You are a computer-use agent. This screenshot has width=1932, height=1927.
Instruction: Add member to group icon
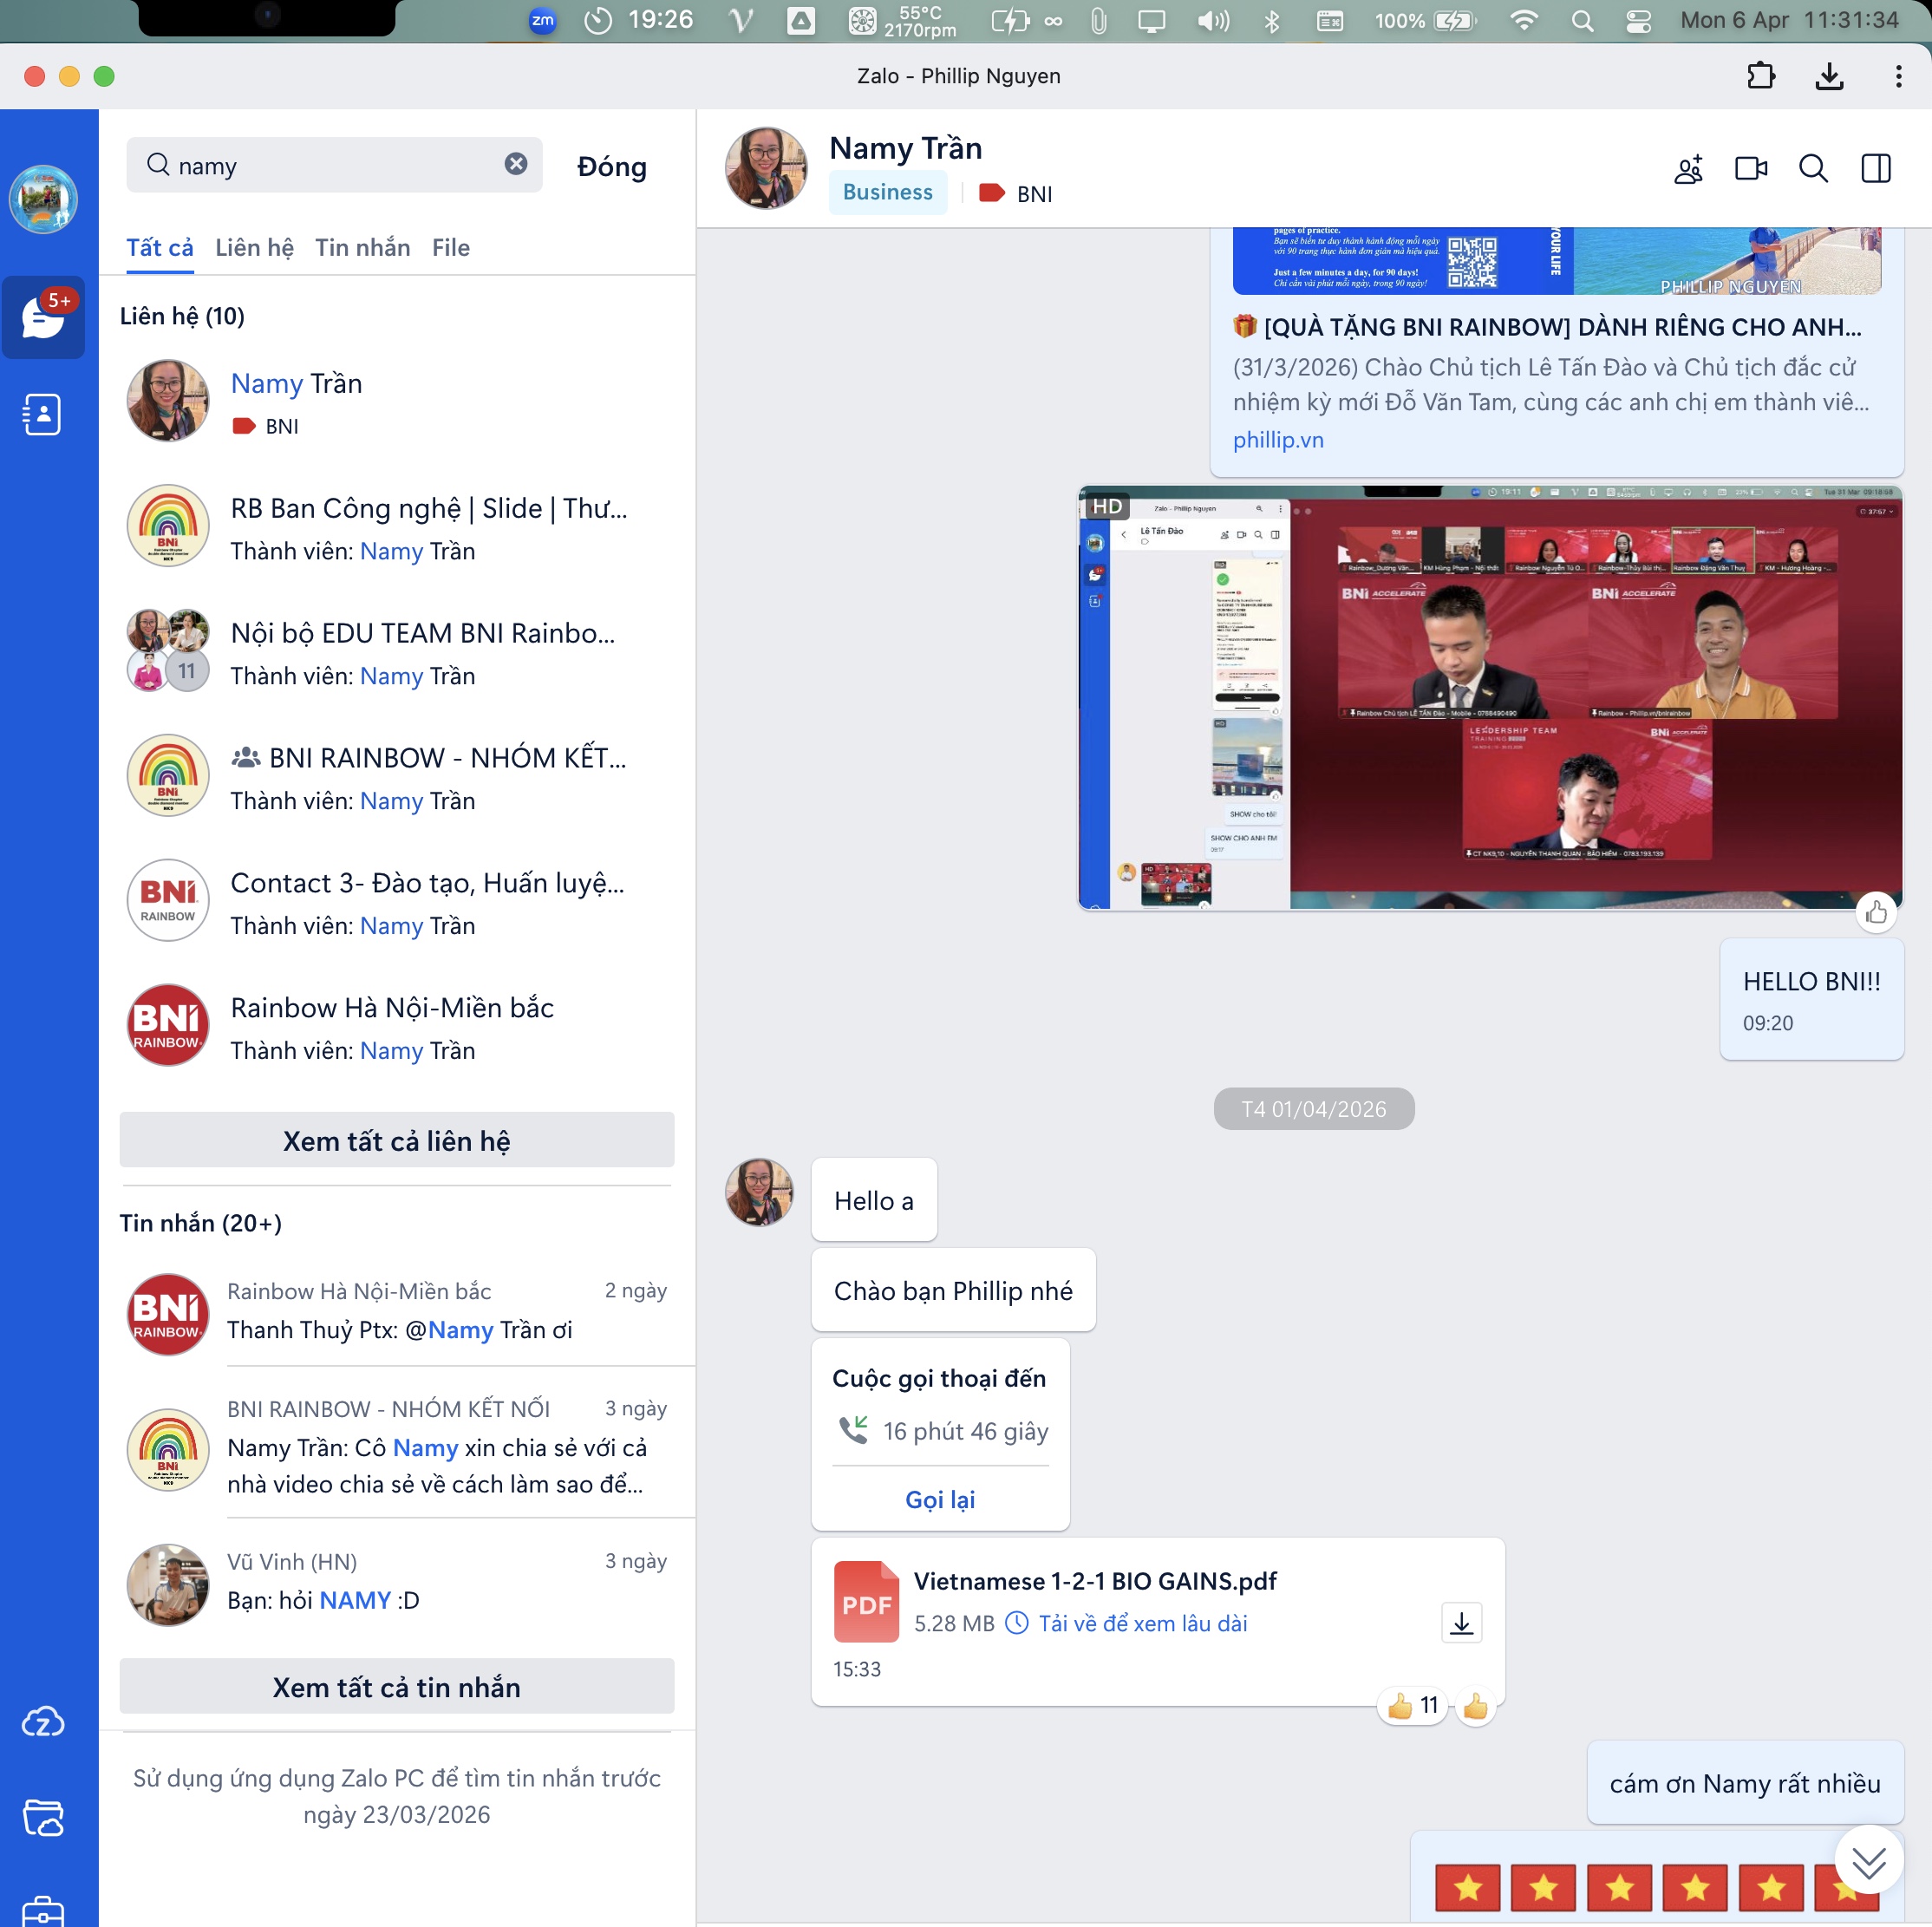(x=1688, y=169)
